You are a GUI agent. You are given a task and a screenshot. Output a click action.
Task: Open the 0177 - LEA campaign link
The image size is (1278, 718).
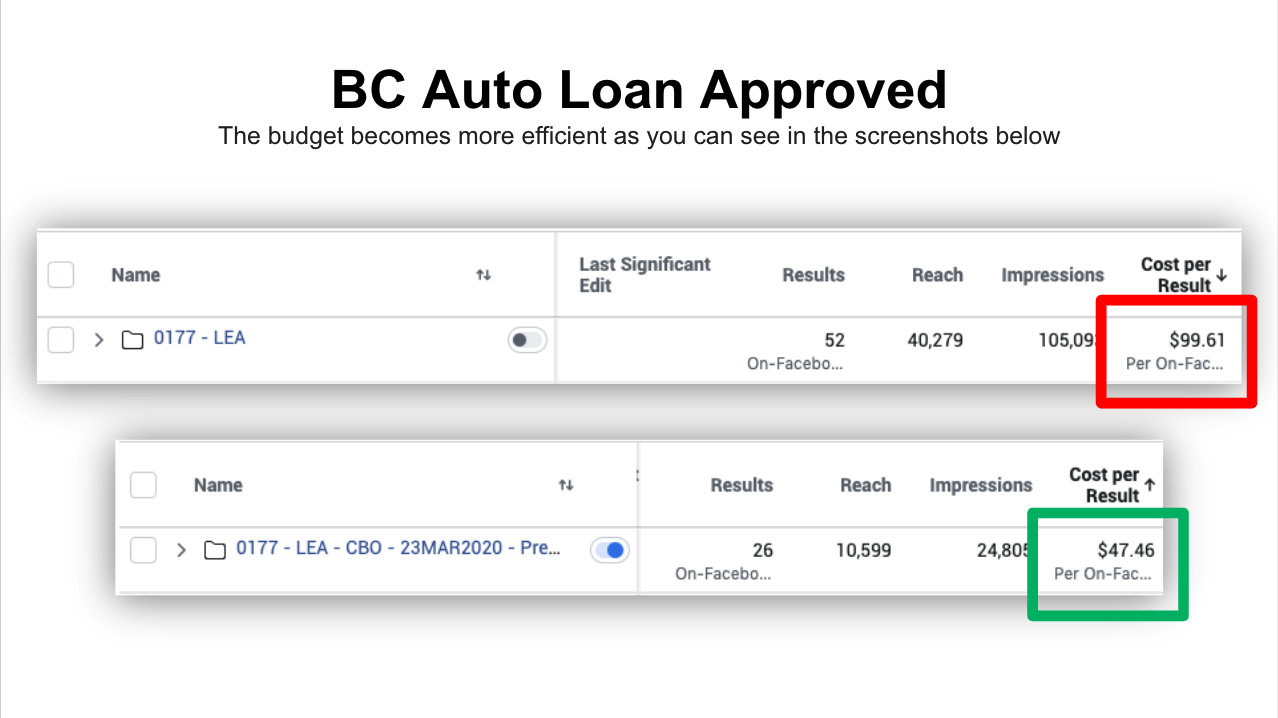199,338
